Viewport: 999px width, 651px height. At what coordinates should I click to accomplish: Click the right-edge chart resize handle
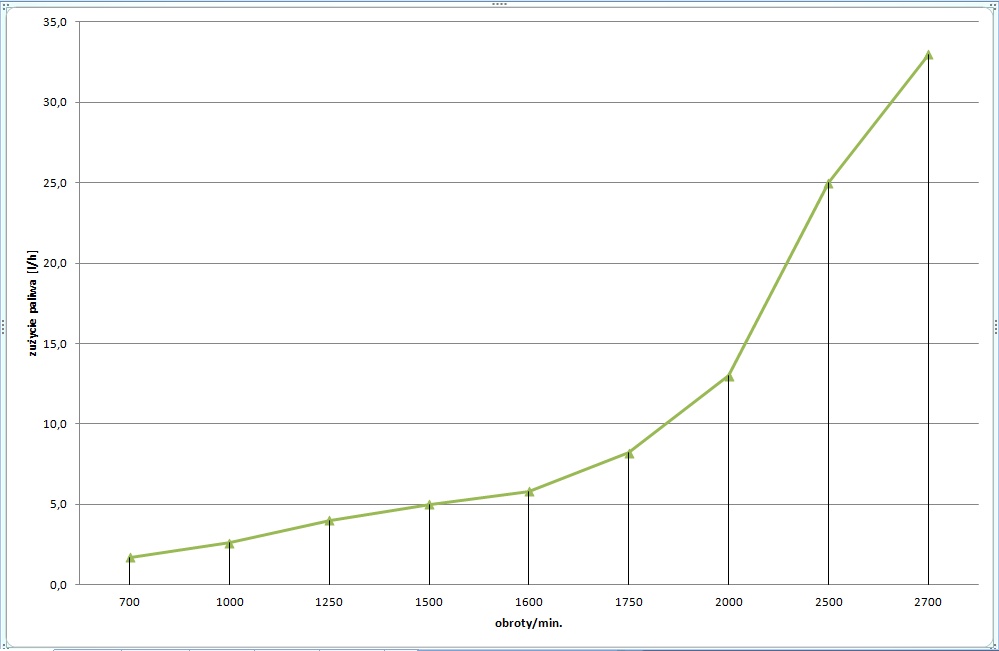(x=996, y=327)
